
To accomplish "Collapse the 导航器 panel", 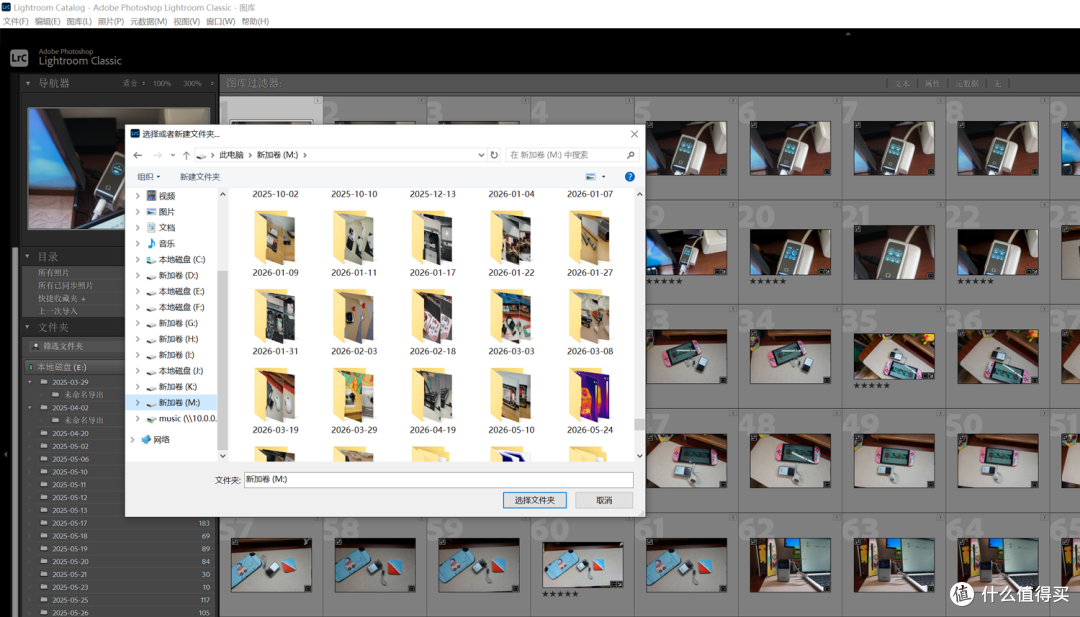I will (x=28, y=83).
